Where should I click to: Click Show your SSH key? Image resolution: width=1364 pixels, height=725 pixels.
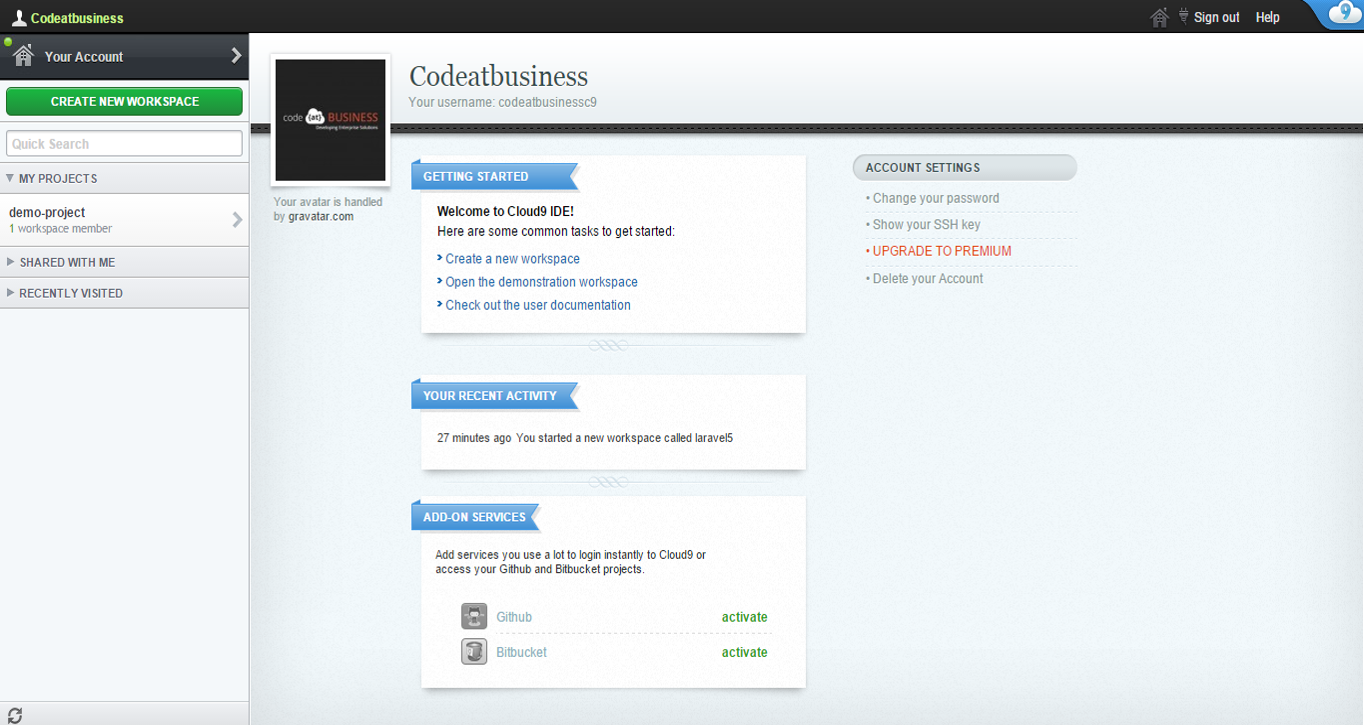point(926,224)
